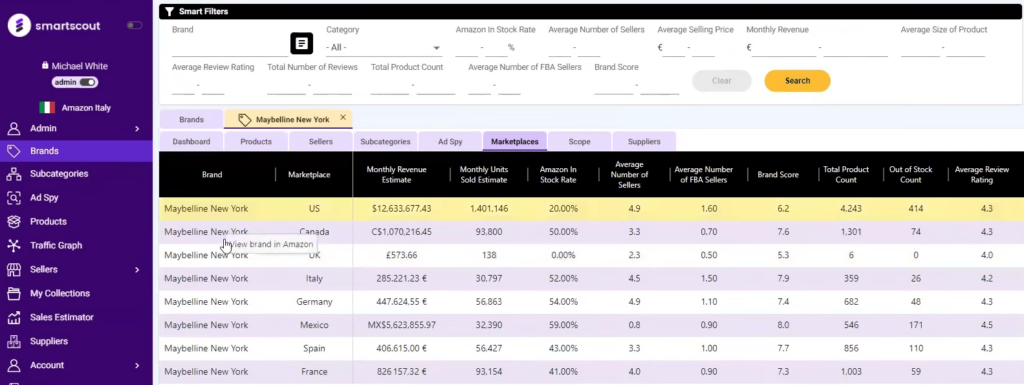
Task: Open Subcategories from the sidebar icon
Action: coord(14,174)
